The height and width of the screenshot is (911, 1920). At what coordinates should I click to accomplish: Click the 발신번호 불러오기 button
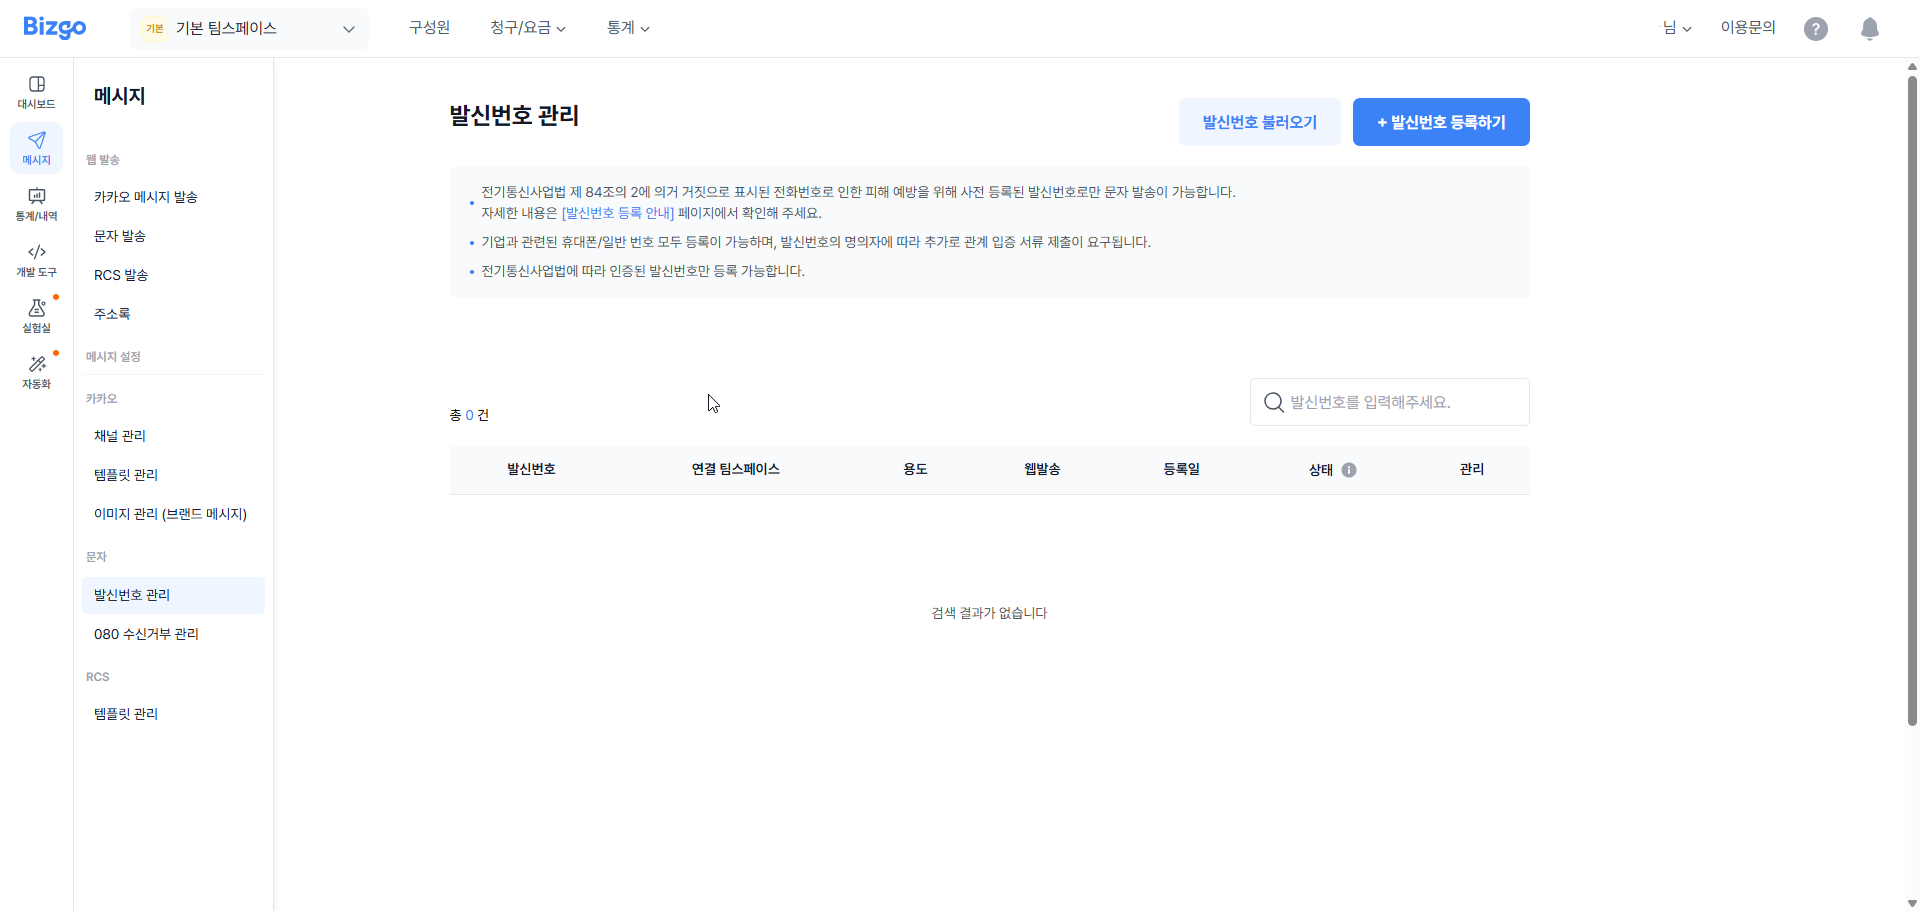coord(1259,121)
